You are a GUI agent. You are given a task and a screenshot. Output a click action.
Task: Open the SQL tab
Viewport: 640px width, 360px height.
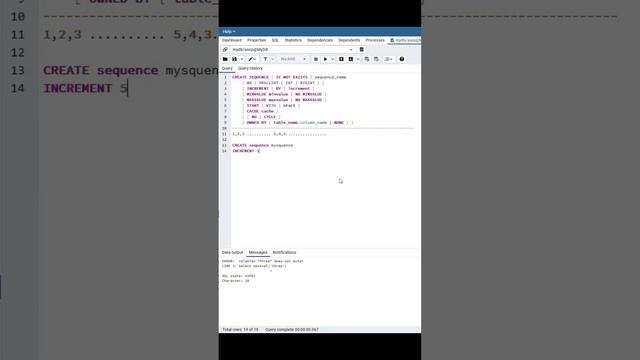point(275,40)
